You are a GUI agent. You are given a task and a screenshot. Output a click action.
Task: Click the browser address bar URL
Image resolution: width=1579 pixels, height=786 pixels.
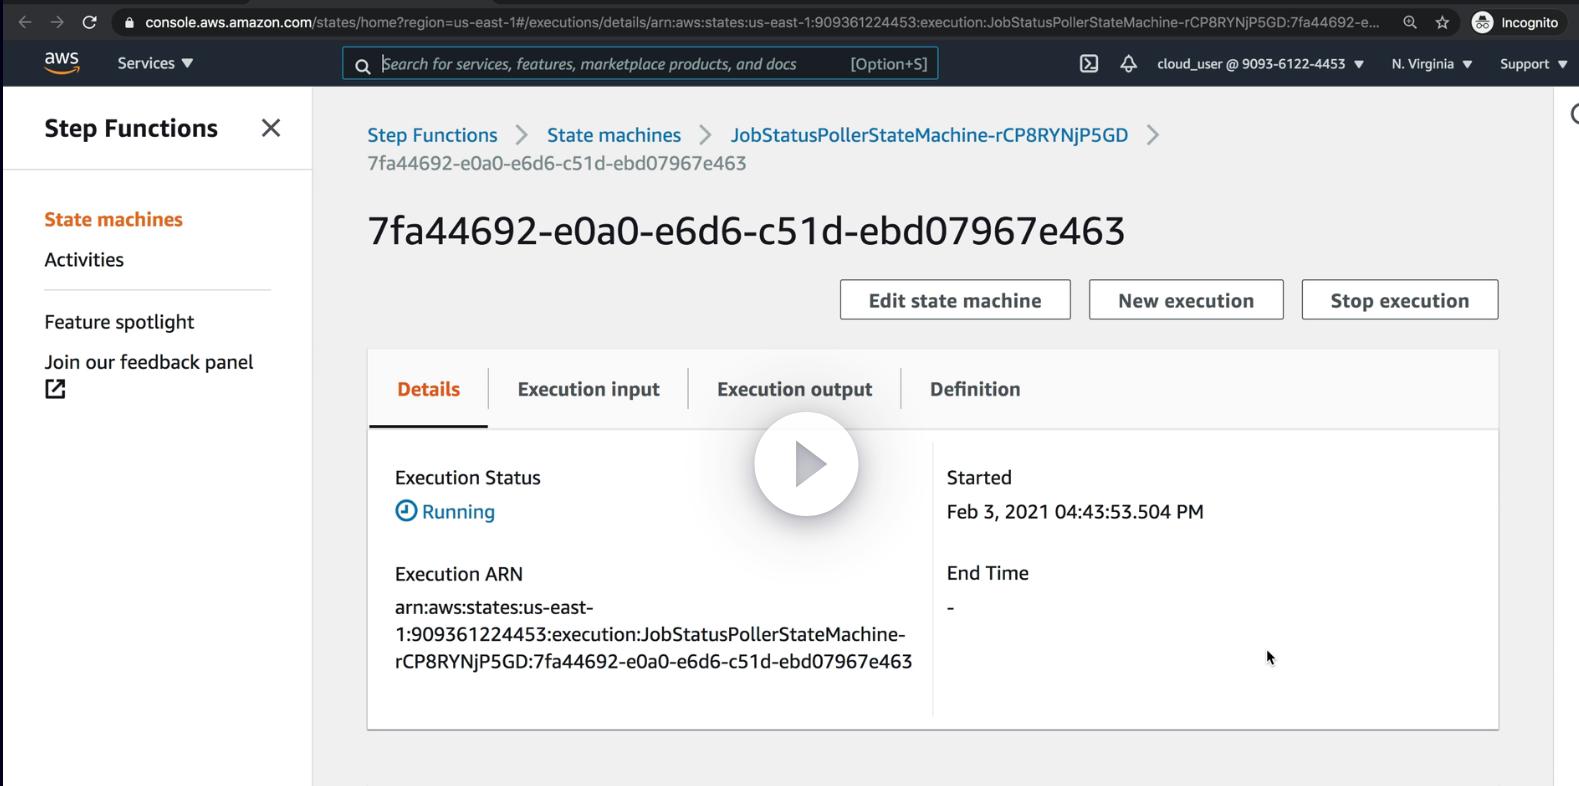point(762,22)
